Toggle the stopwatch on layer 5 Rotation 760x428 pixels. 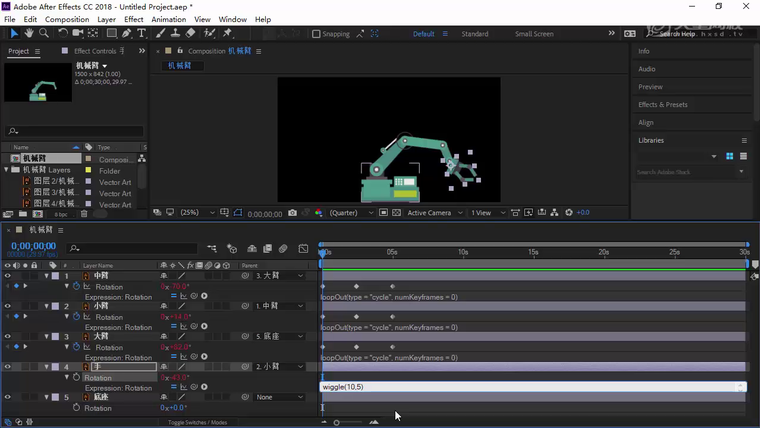click(76, 408)
